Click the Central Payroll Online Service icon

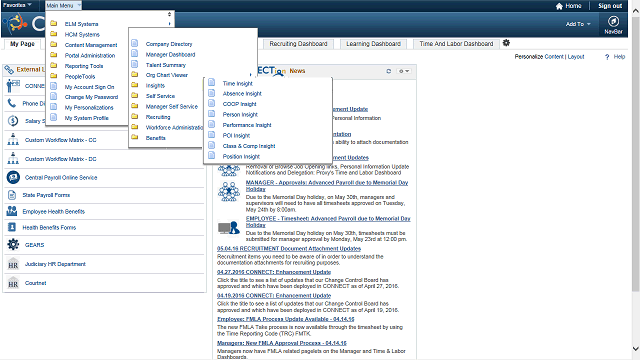(x=13, y=178)
